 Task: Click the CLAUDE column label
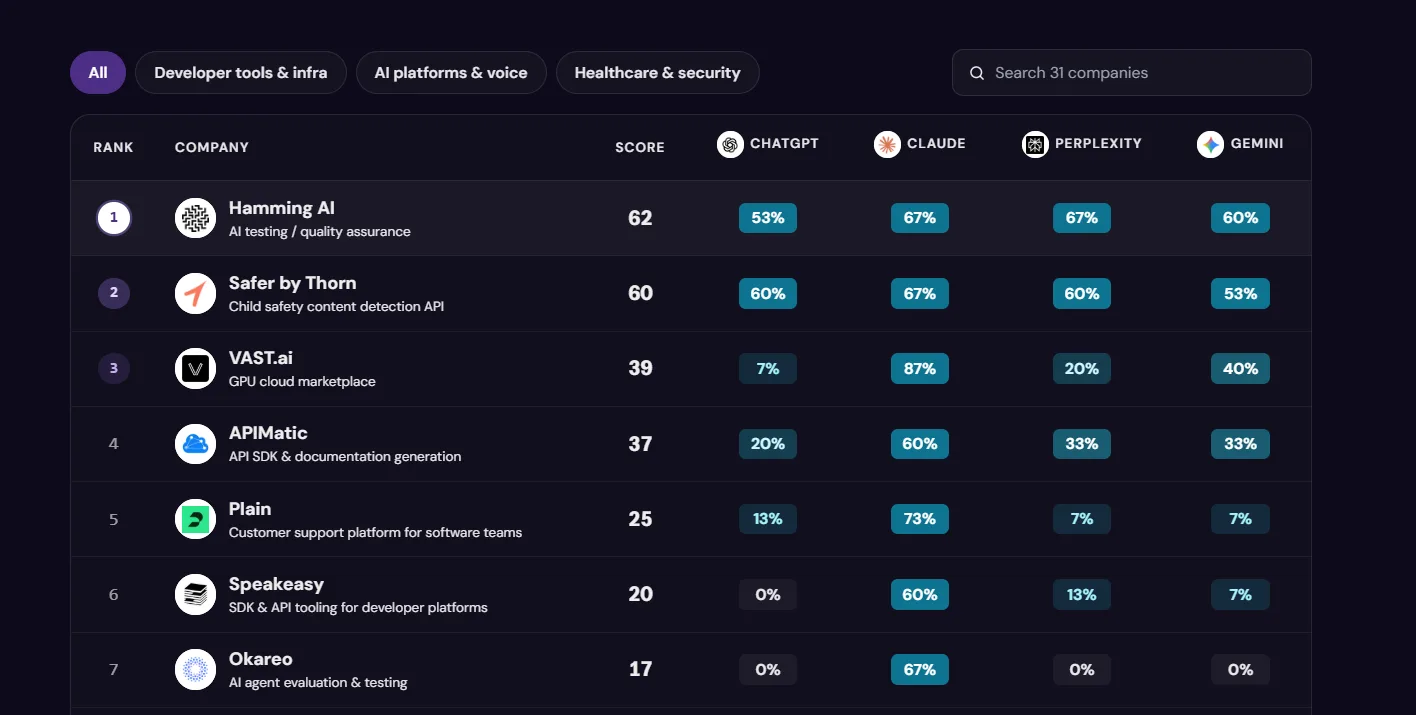coord(936,143)
